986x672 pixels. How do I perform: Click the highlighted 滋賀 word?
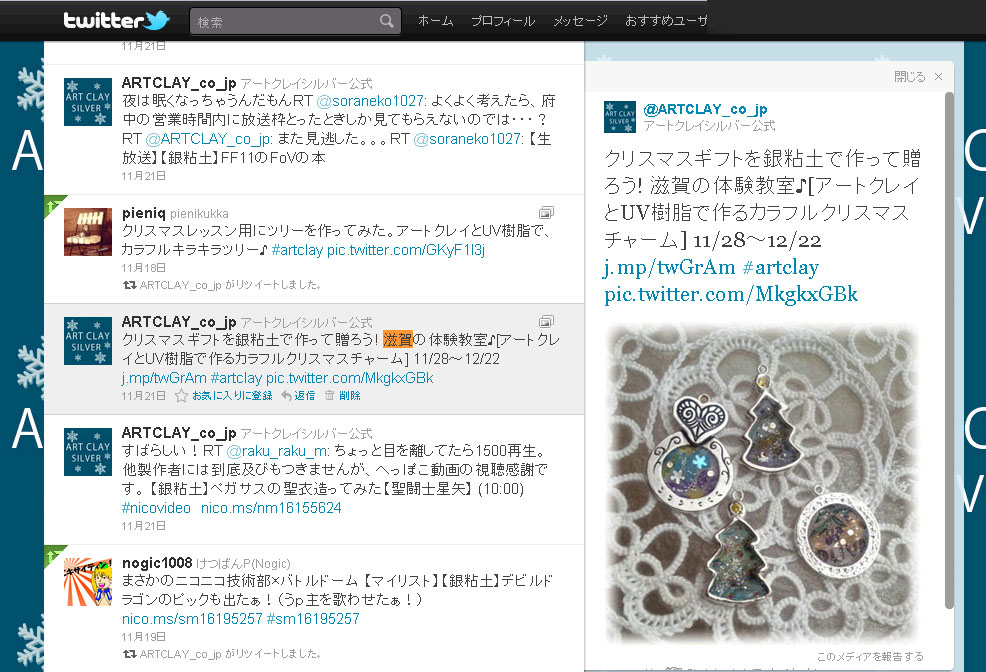pyautogui.click(x=397, y=340)
